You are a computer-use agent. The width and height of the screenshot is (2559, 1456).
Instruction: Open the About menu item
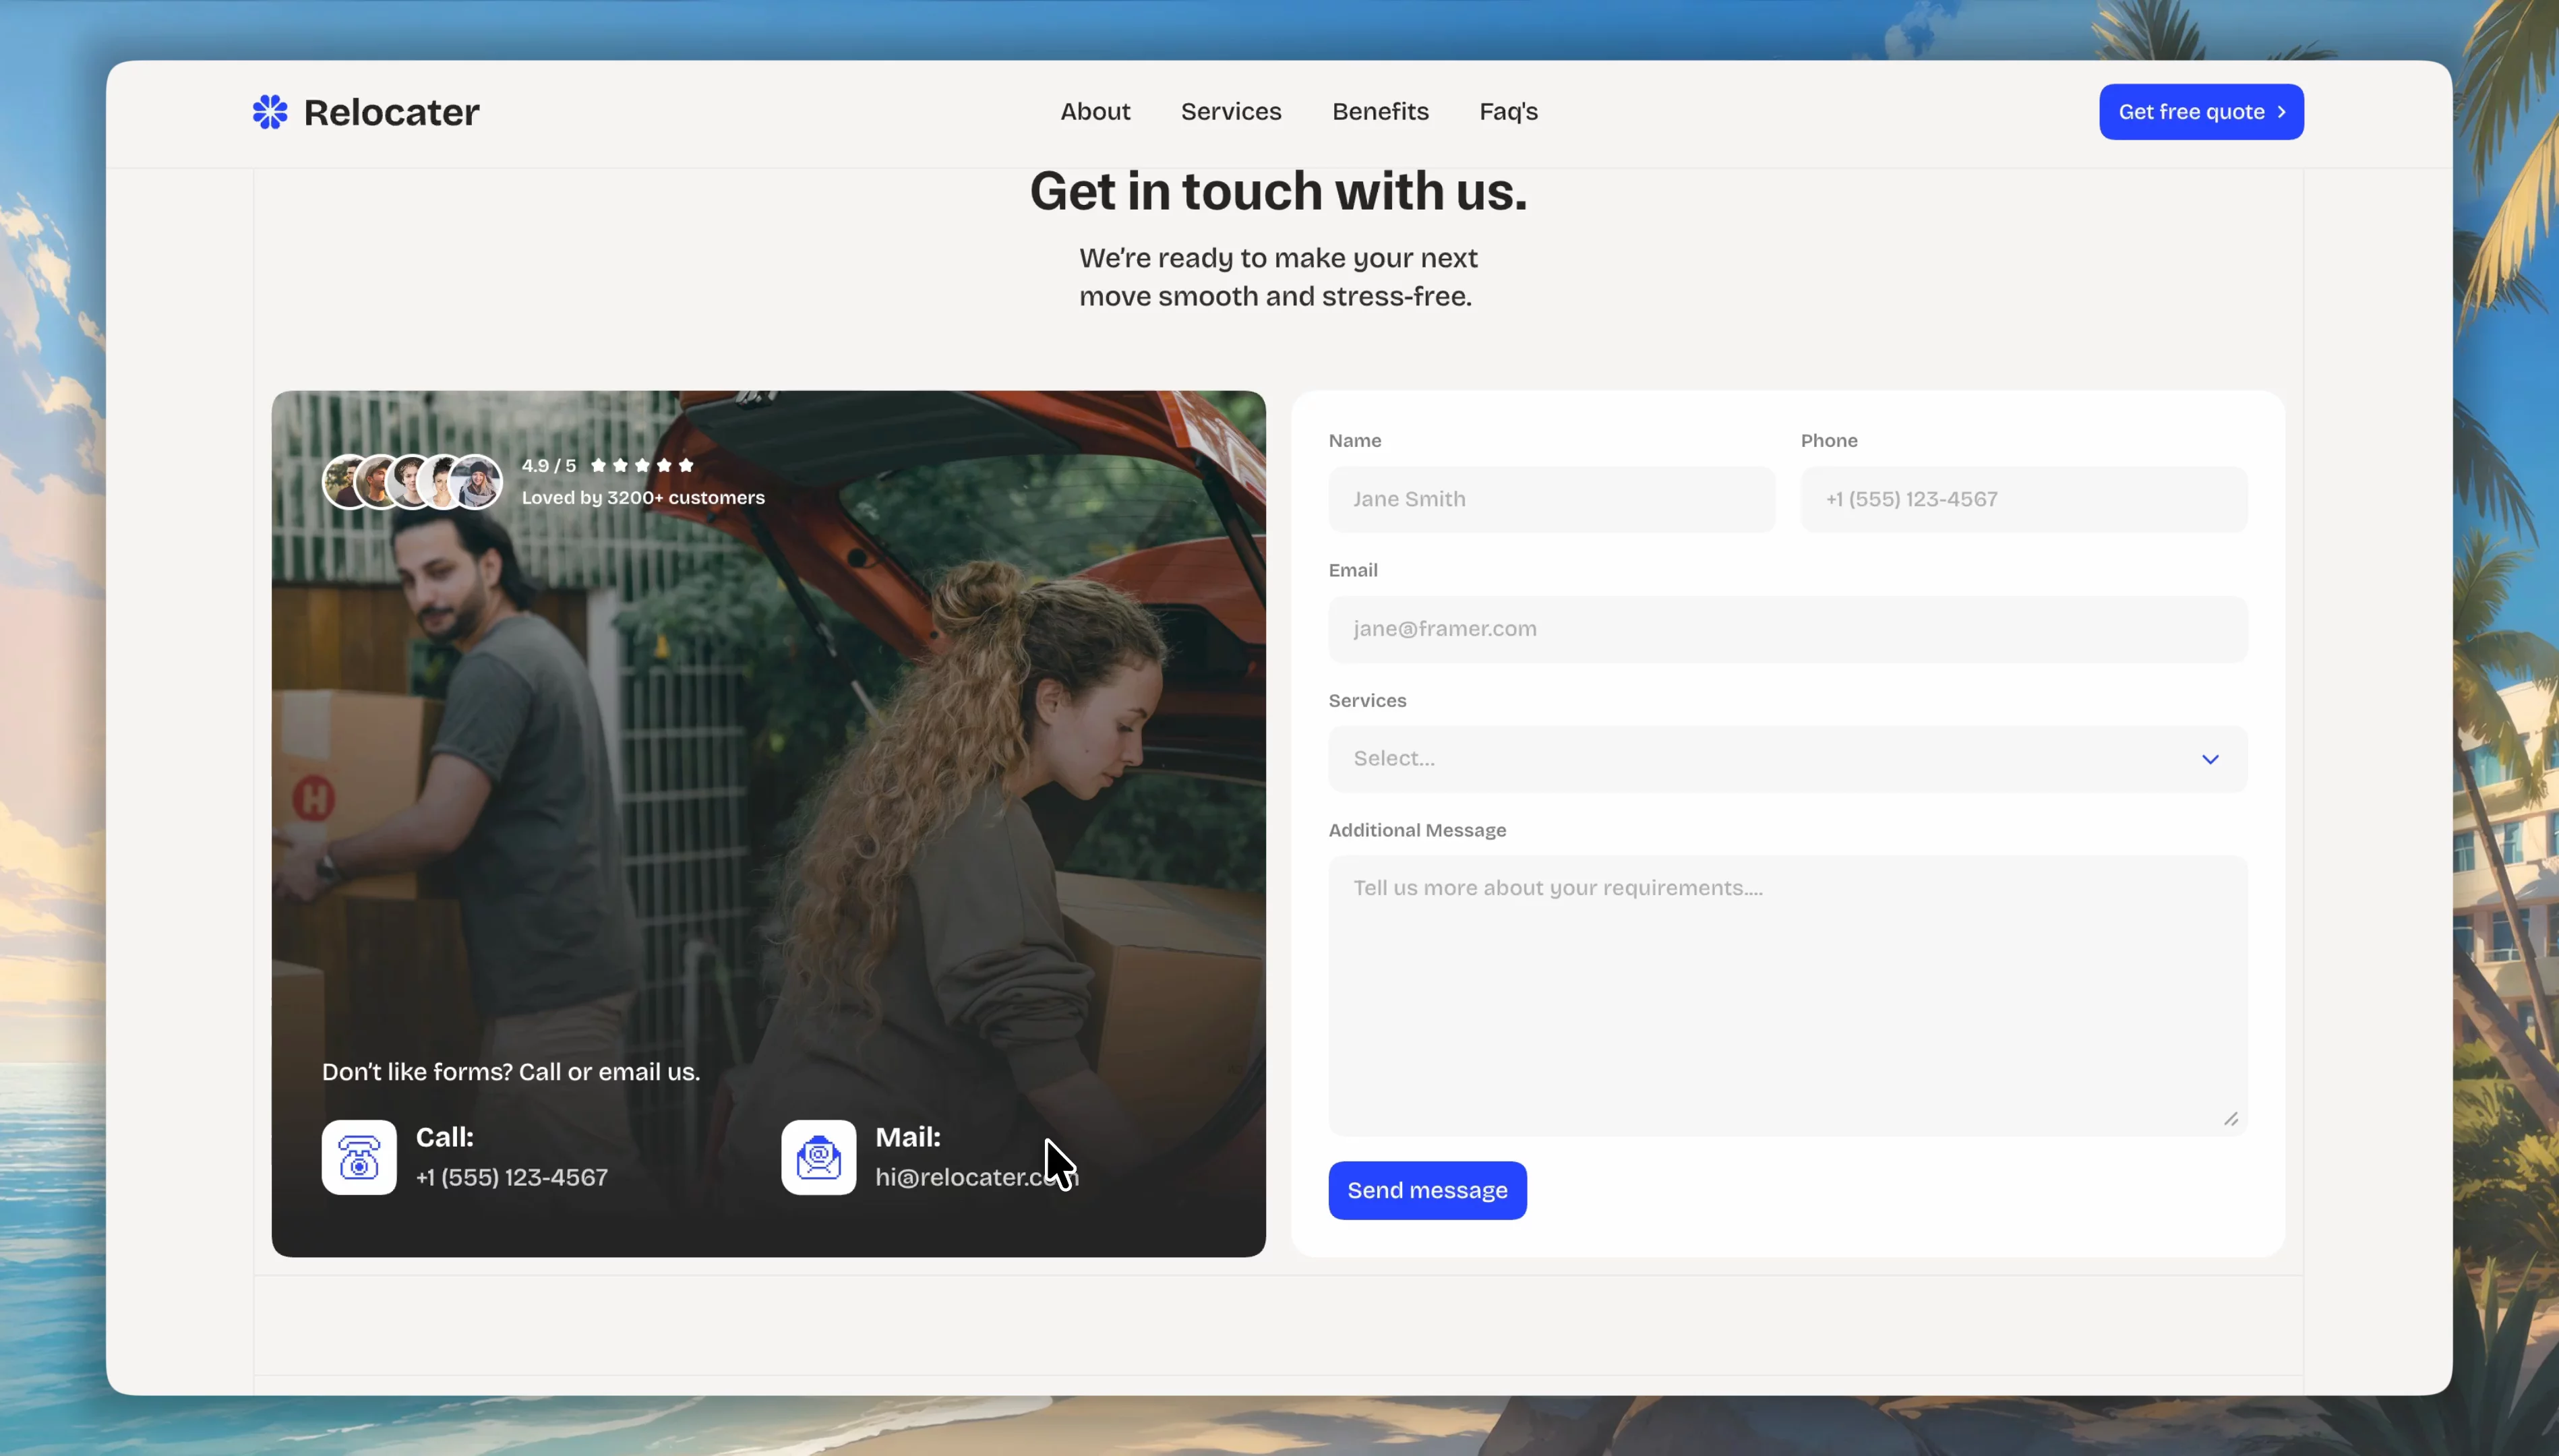[1095, 112]
